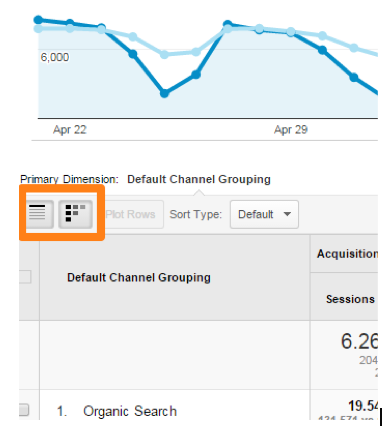Tick the Organic Search row checkbox
Viewport: 386px width, 427px height.
(x=24, y=410)
